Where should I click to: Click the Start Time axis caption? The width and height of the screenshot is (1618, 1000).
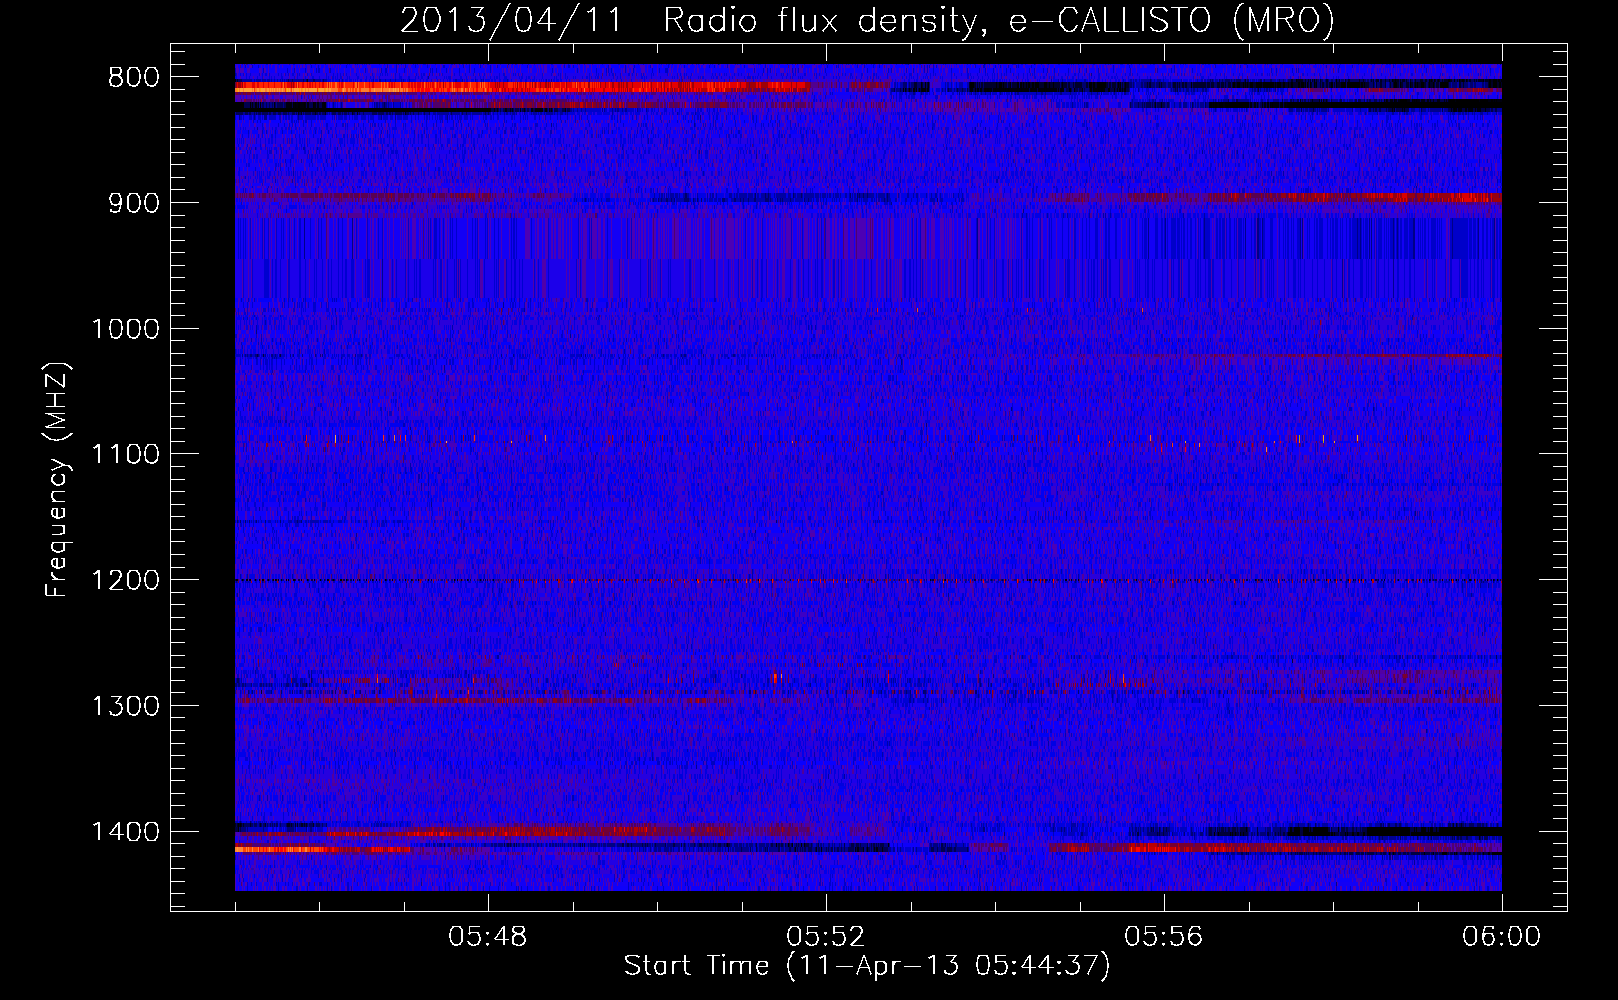coord(867,966)
